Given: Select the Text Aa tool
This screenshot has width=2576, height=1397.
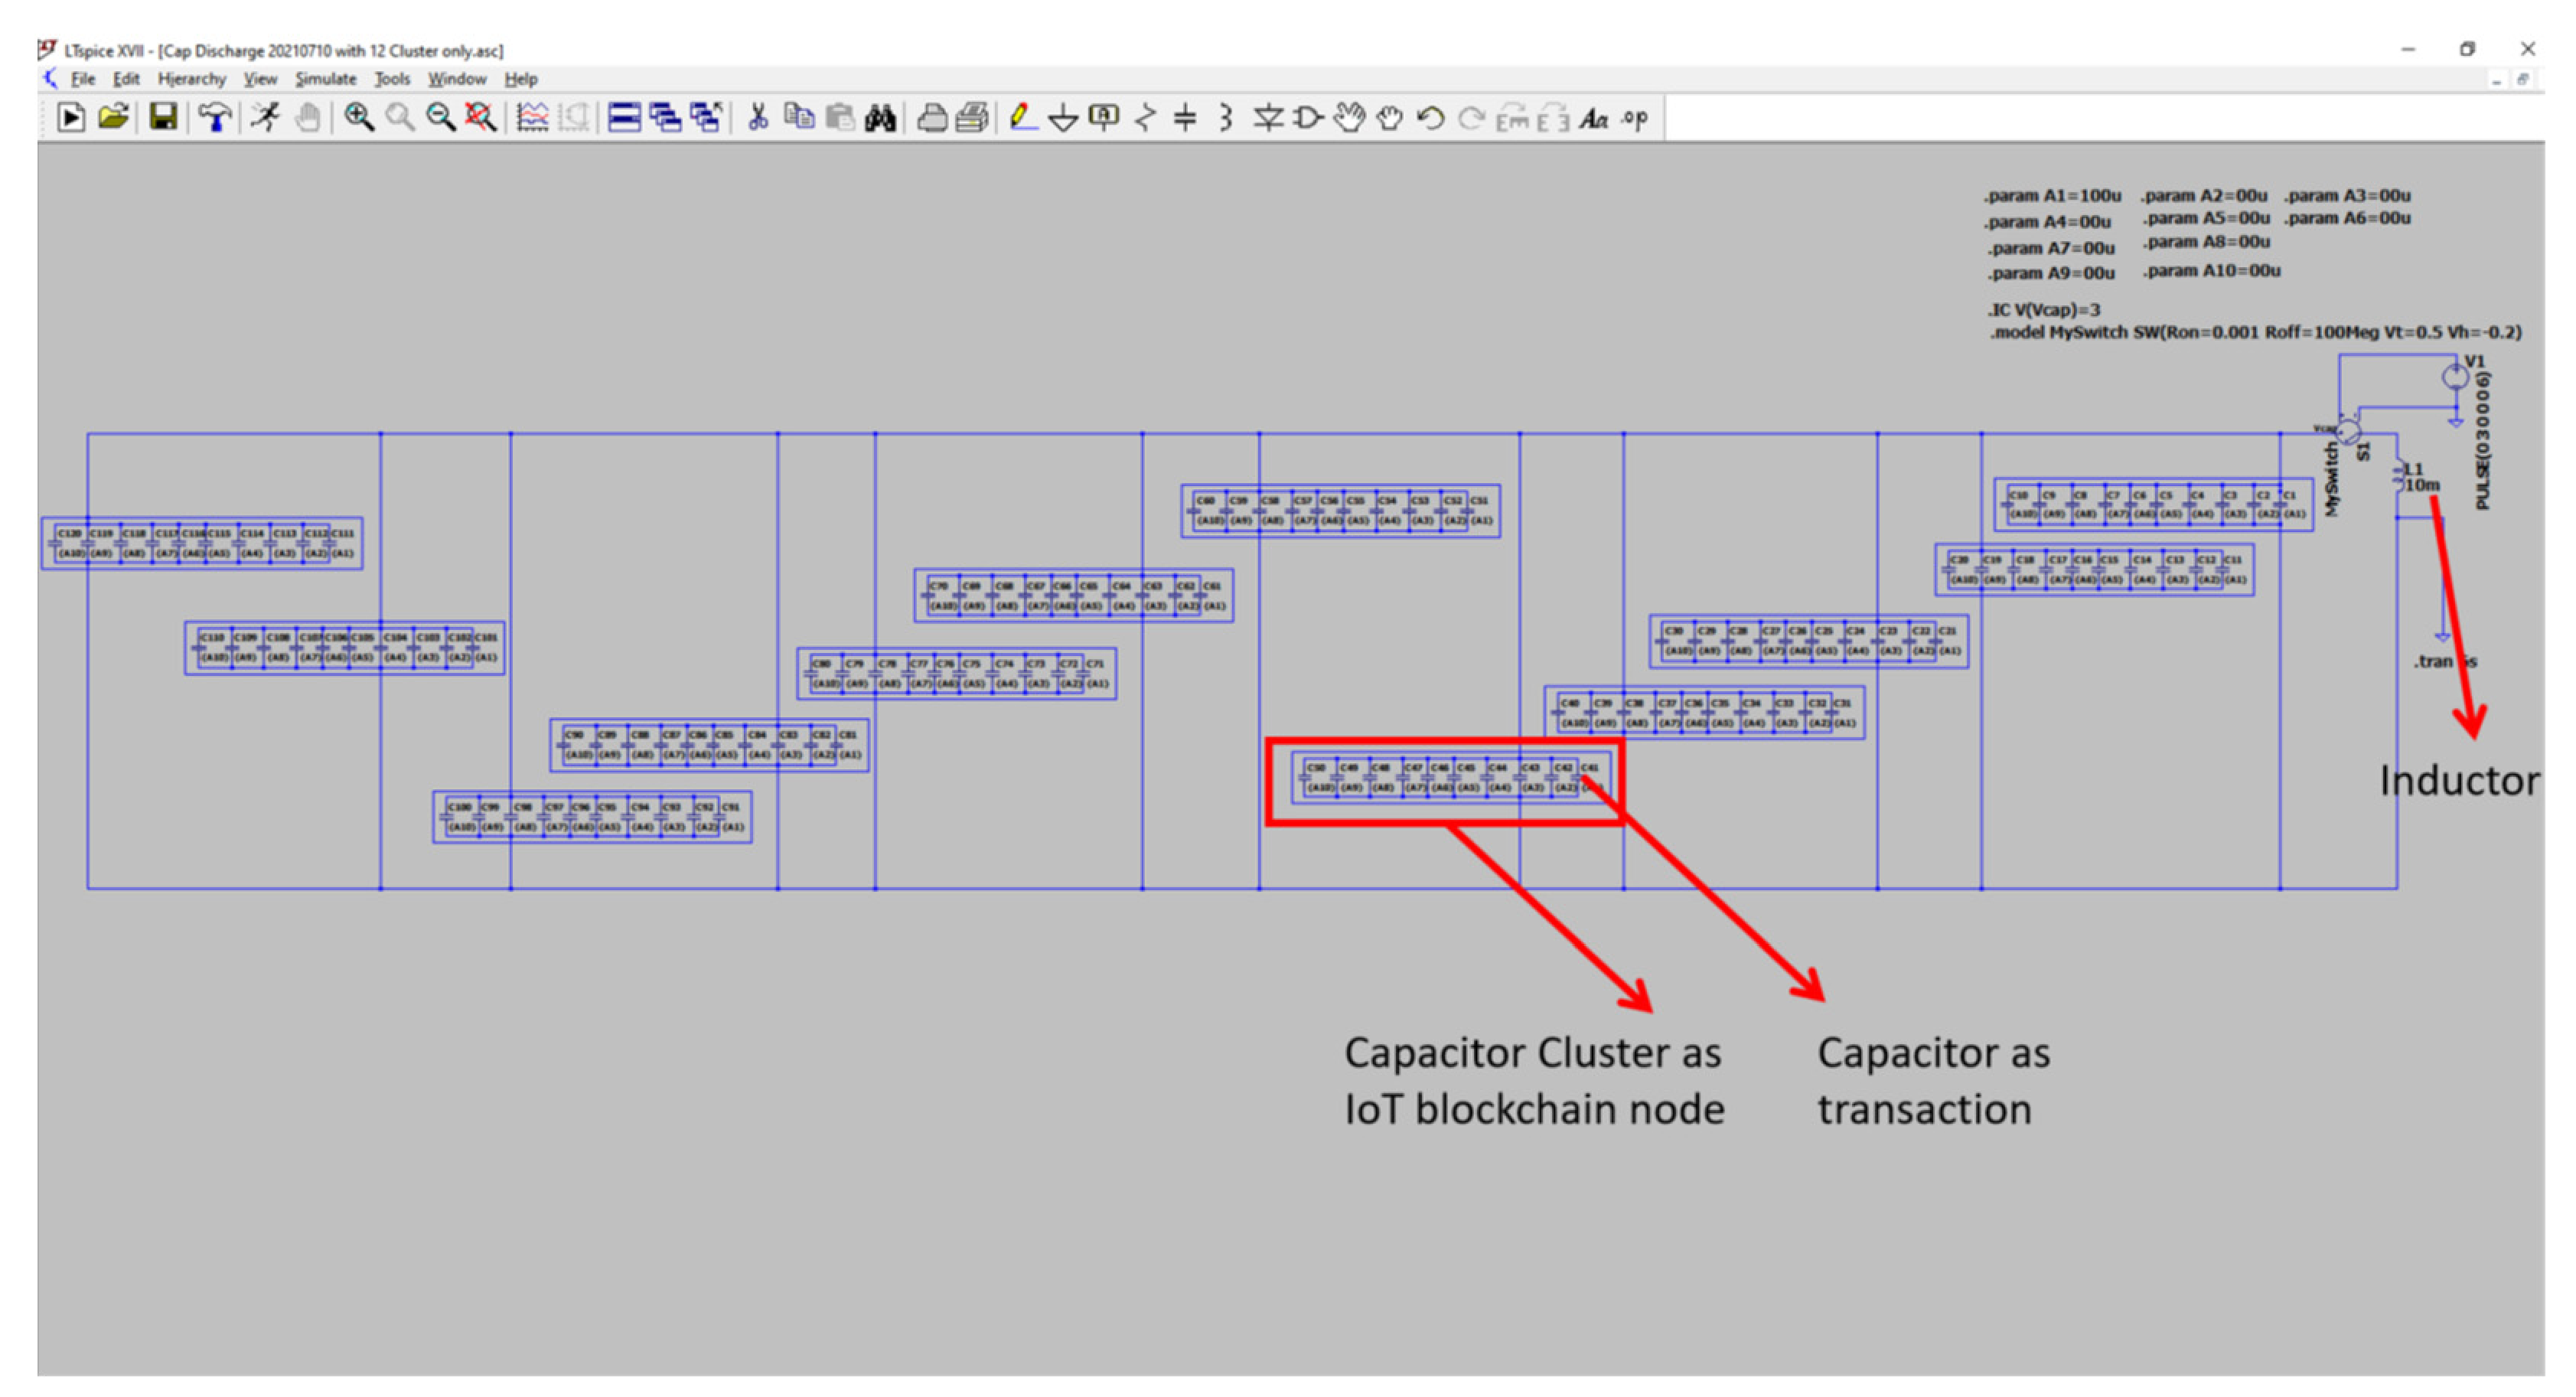Looking at the screenshot, I should pyautogui.click(x=1593, y=119).
